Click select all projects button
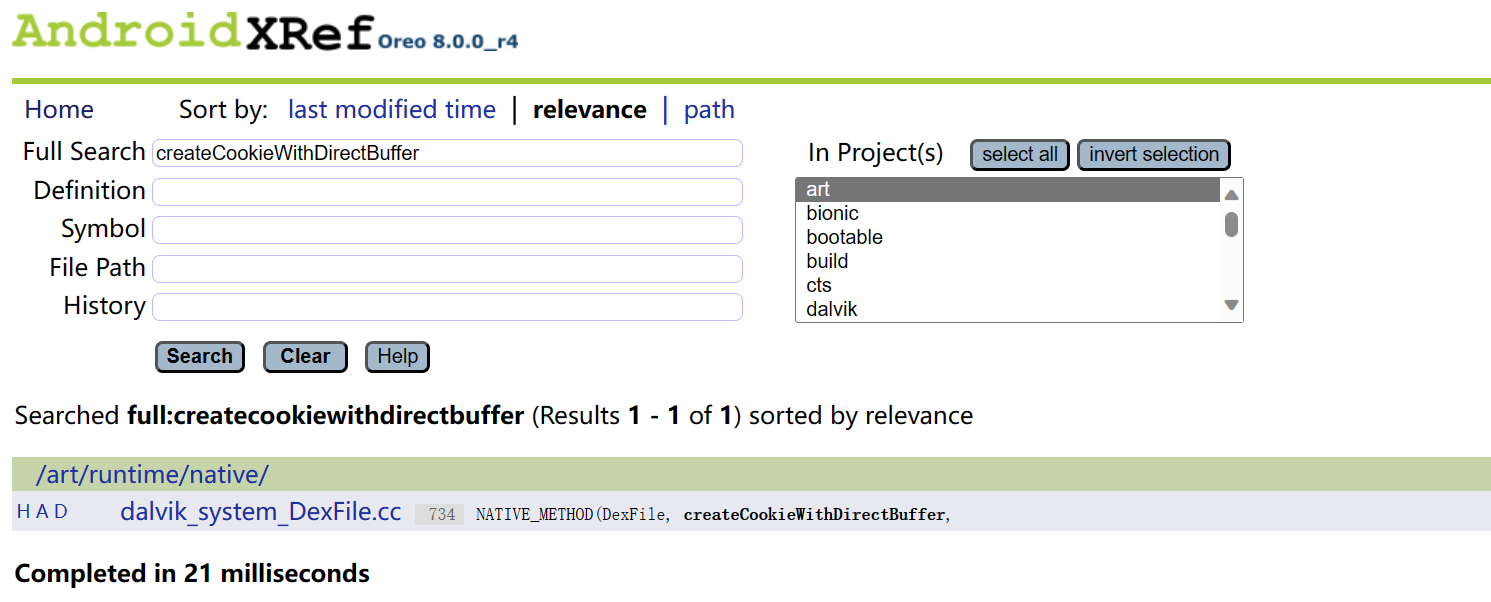The height and width of the screenshot is (602, 1491). pyautogui.click(x=1020, y=155)
